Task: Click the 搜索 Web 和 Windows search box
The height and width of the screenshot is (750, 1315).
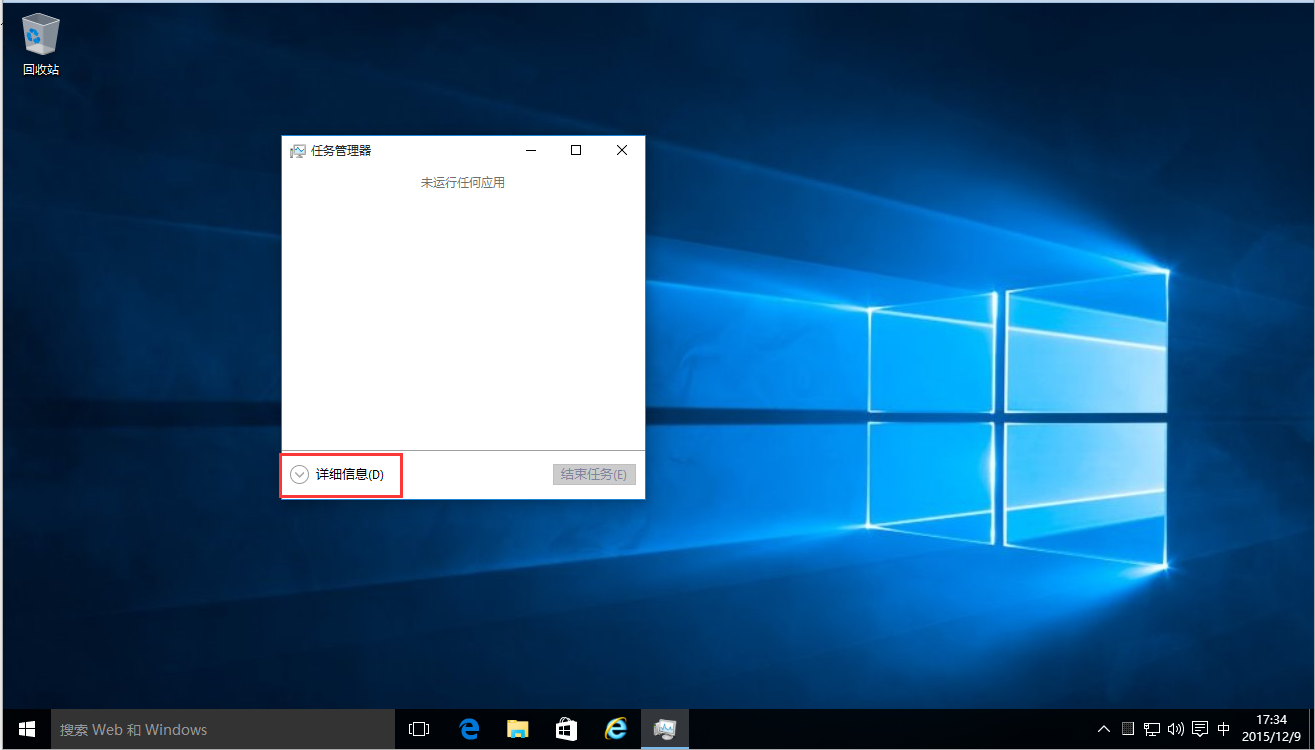Action: pyautogui.click(x=224, y=730)
